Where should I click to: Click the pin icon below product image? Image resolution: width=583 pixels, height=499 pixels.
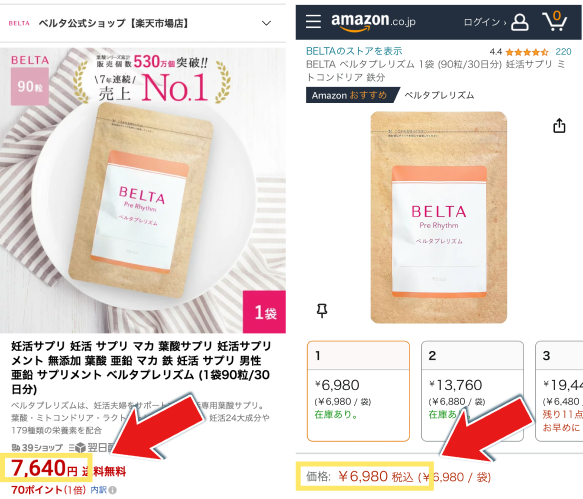point(322,310)
